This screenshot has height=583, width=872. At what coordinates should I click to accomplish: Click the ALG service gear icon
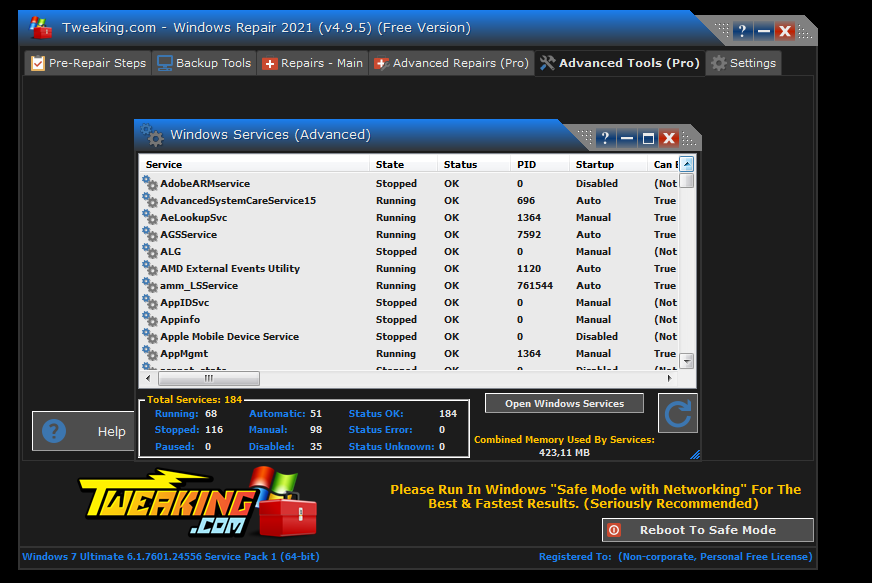point(150,251)
